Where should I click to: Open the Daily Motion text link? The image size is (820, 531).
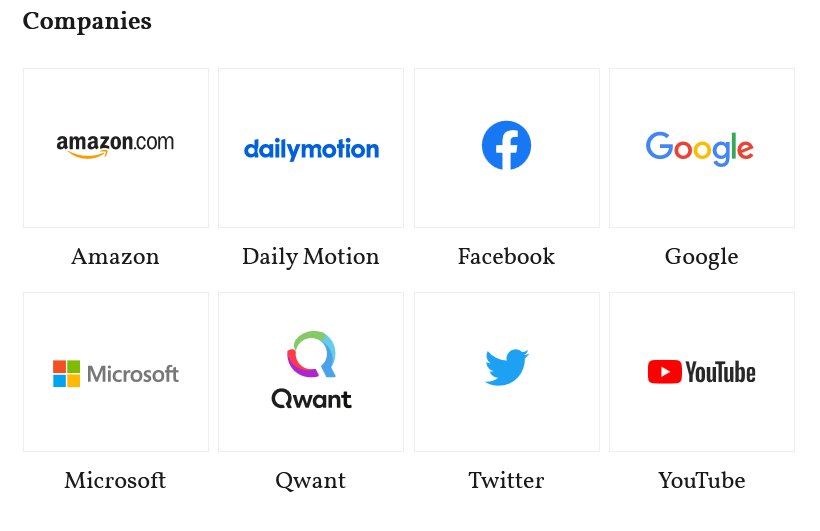click(311, 257)
